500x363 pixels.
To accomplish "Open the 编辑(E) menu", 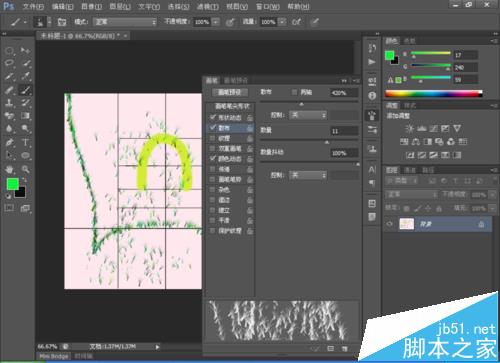I will (x=63, y=6).
